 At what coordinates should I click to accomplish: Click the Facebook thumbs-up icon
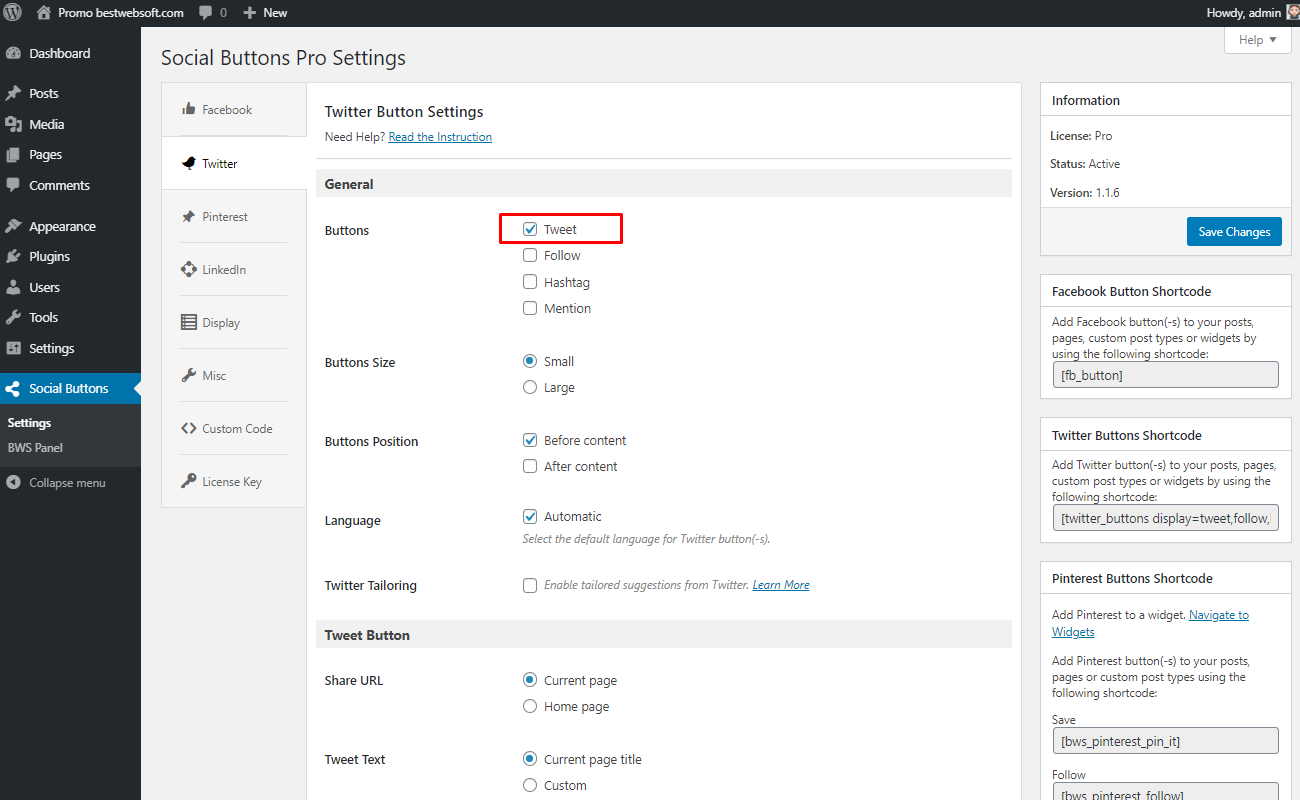(x=188, y=109)
